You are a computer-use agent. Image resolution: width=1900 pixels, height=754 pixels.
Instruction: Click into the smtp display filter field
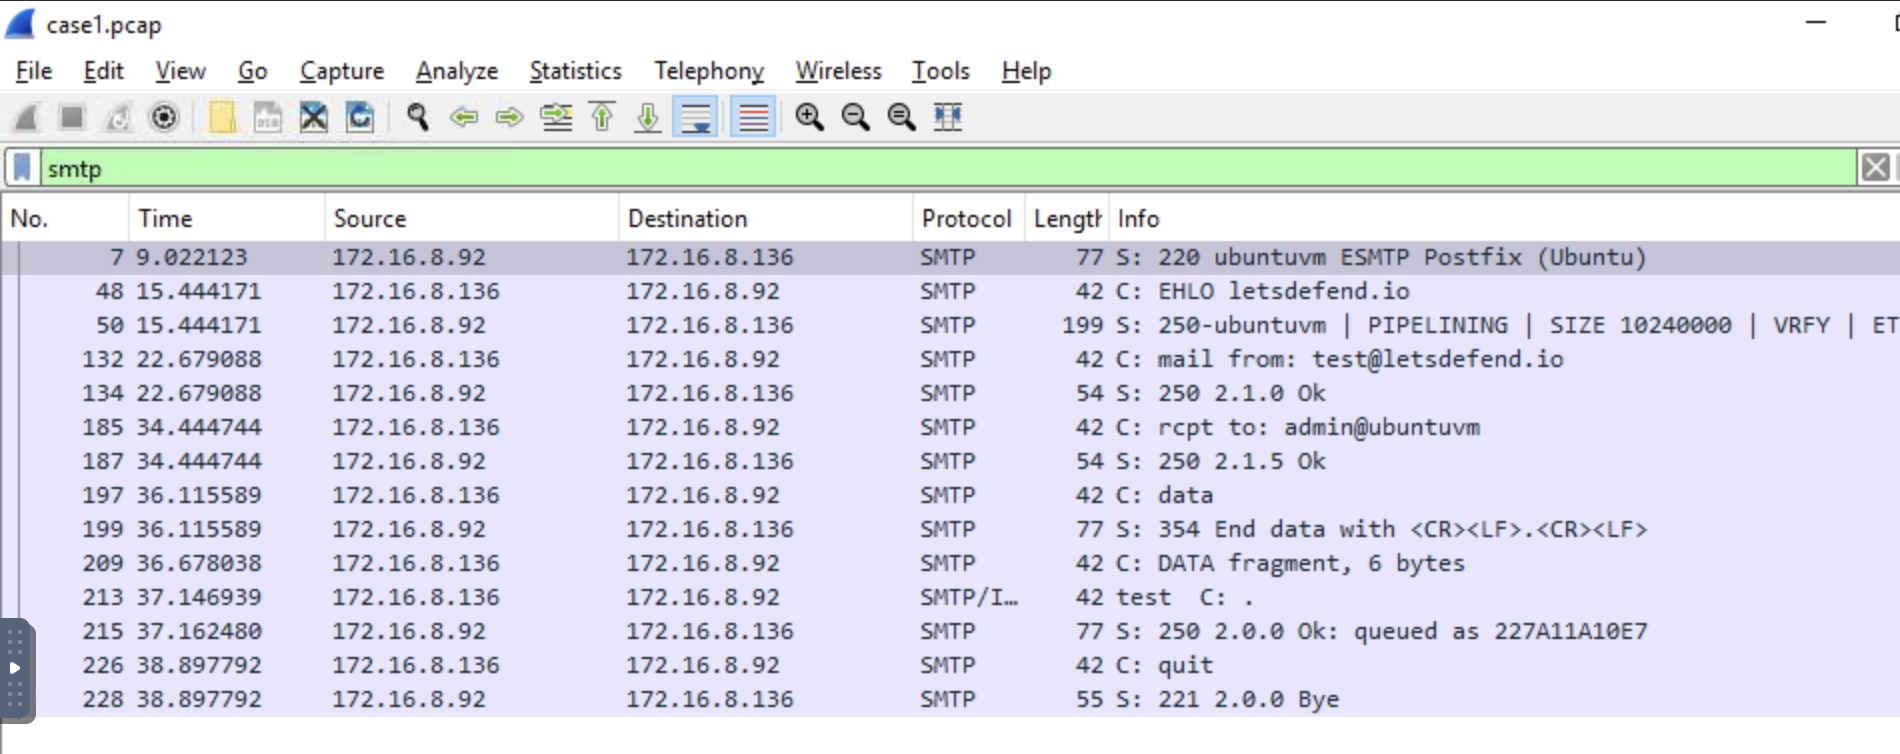pyautogui.click(x=948, y=168)
